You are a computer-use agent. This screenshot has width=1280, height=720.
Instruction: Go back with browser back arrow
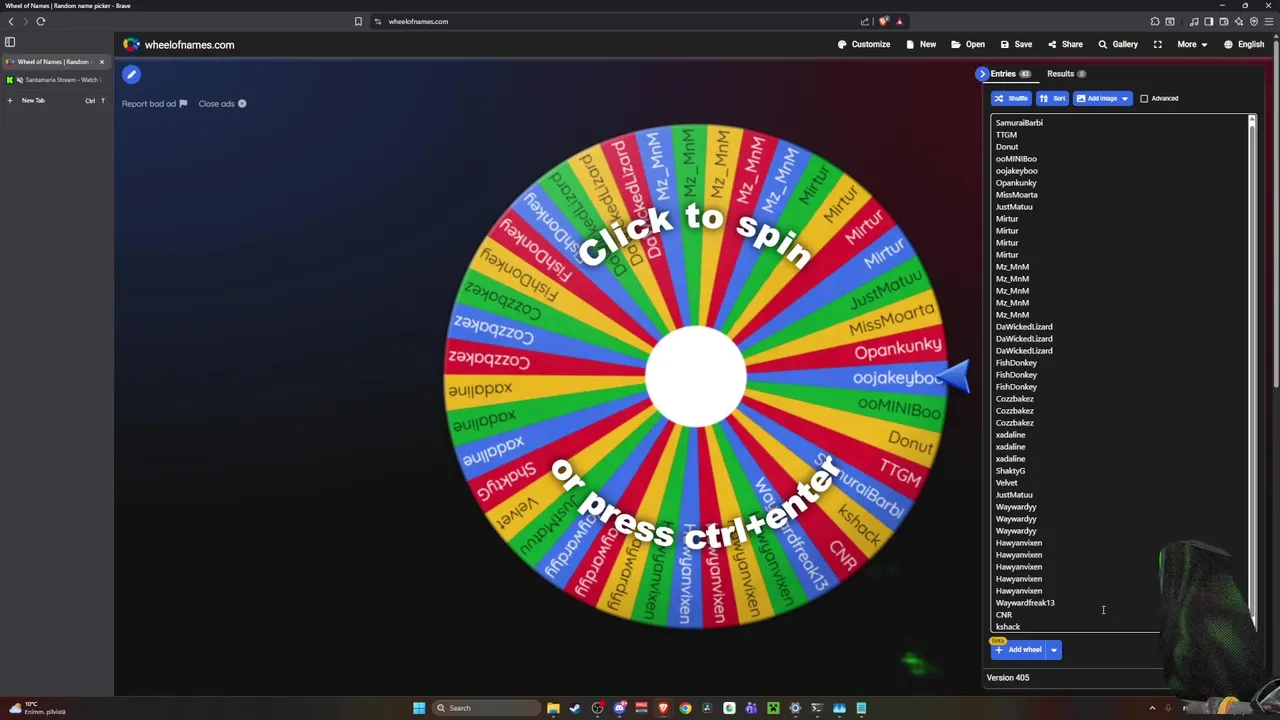[x=11, y=21]
